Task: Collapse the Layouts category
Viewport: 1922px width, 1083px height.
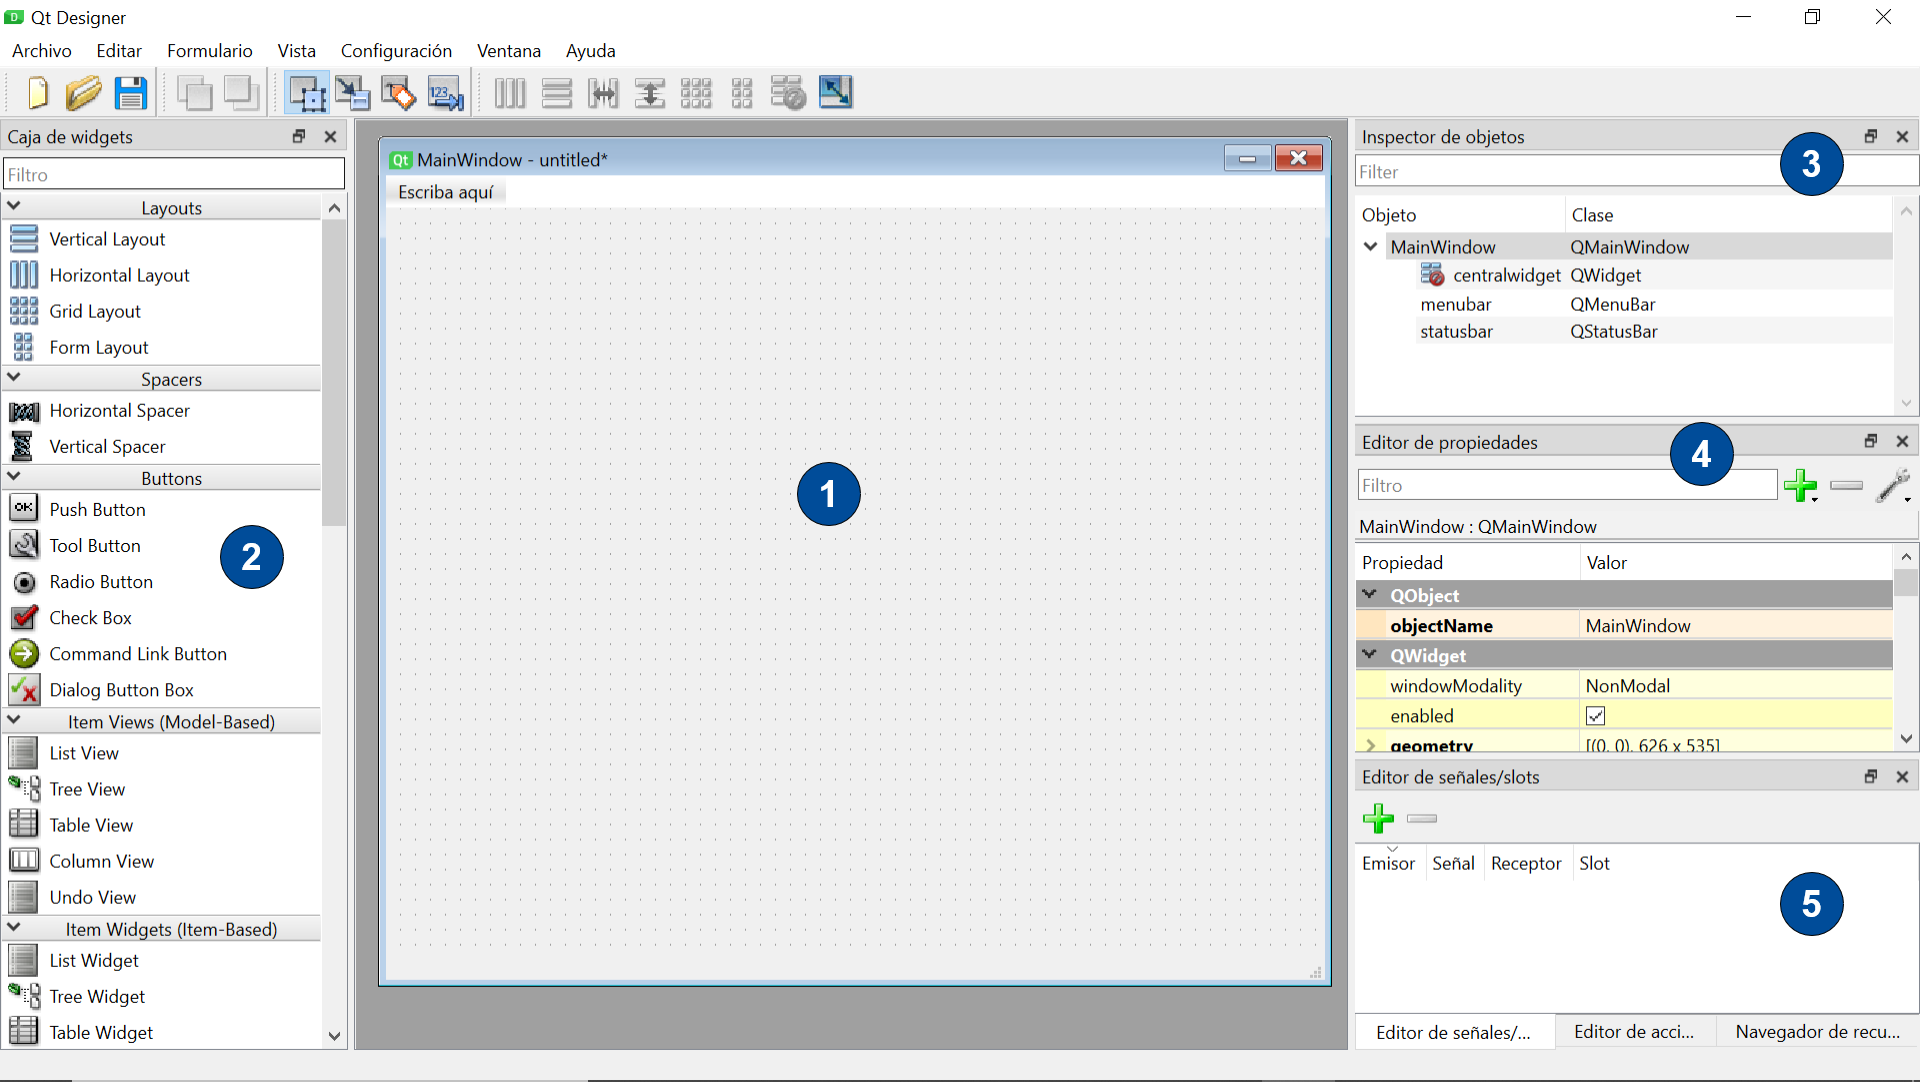Action: pos(14,207)
